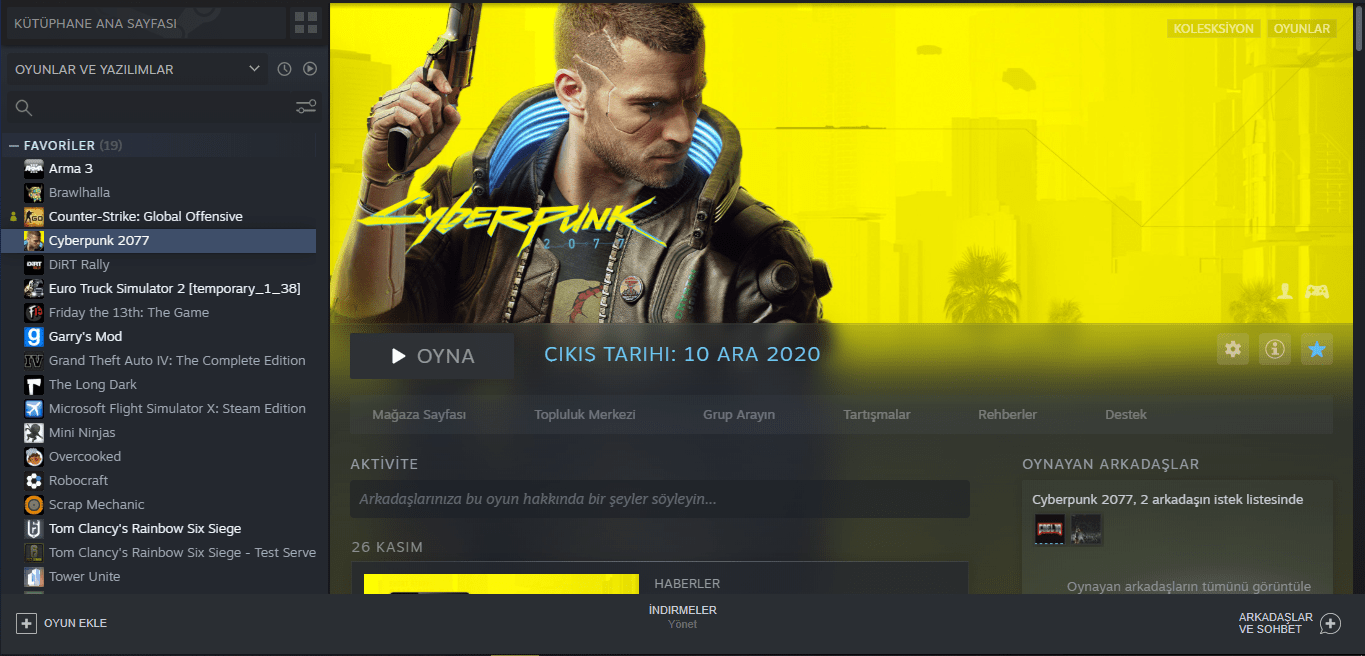Click the OYNA play button
The height and width of the screenshot is (656, 1365).
[432, 356]
